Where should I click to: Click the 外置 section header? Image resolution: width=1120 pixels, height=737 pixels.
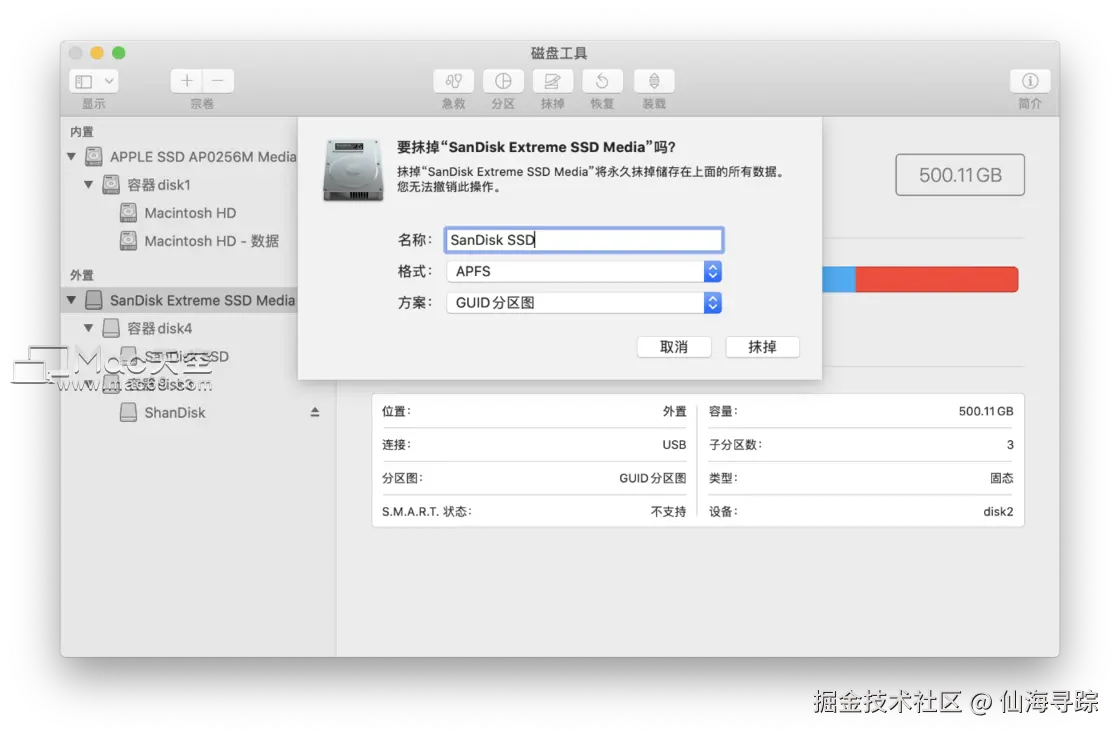(x=81, y=275)
